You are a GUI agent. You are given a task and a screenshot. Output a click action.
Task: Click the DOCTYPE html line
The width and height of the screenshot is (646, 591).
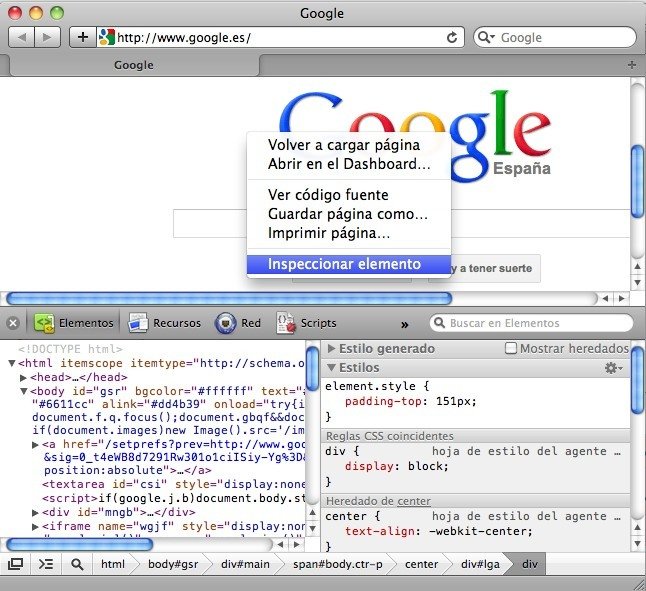pos(70,349)
